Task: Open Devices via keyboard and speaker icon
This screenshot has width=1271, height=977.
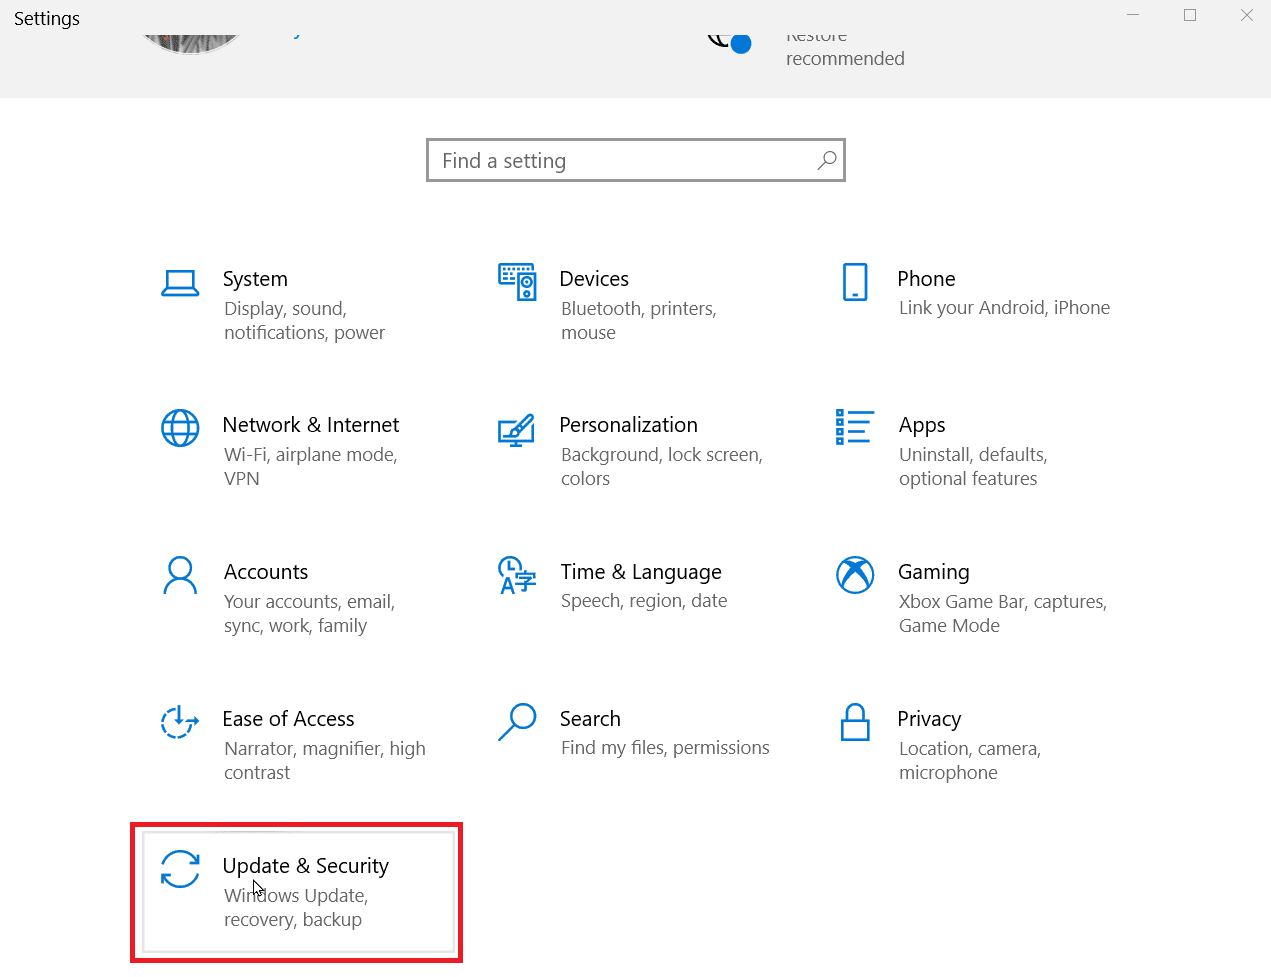Action: click(x=517, y=282)
